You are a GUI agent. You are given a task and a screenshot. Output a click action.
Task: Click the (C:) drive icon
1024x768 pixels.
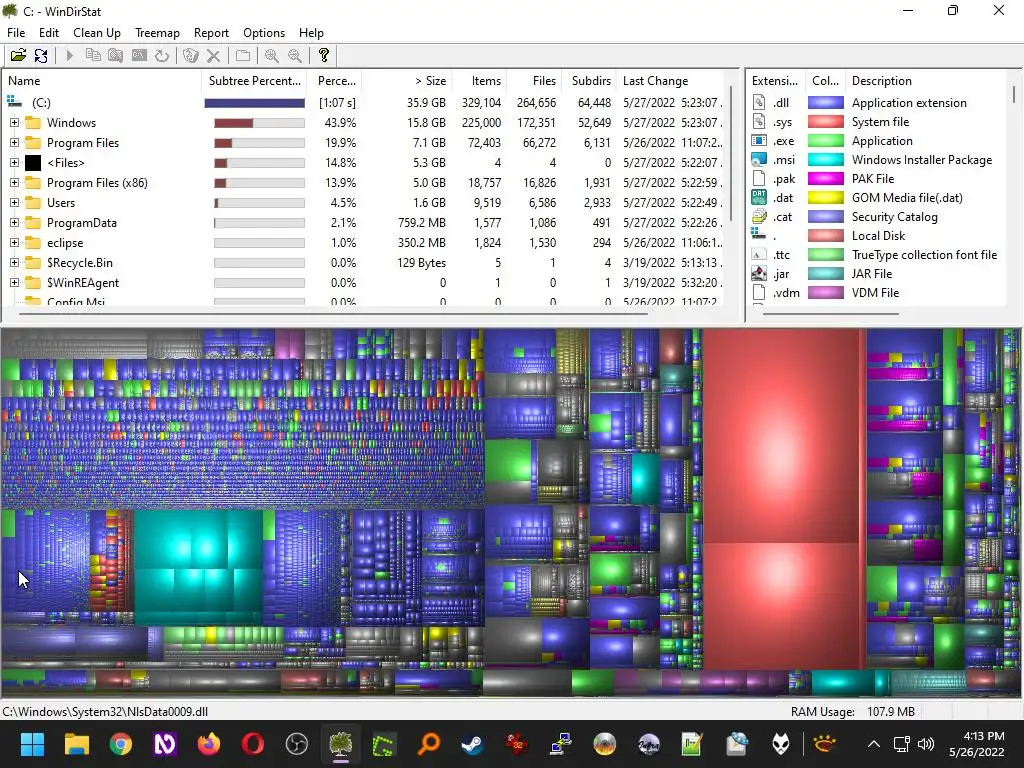[x=14, y=102]
